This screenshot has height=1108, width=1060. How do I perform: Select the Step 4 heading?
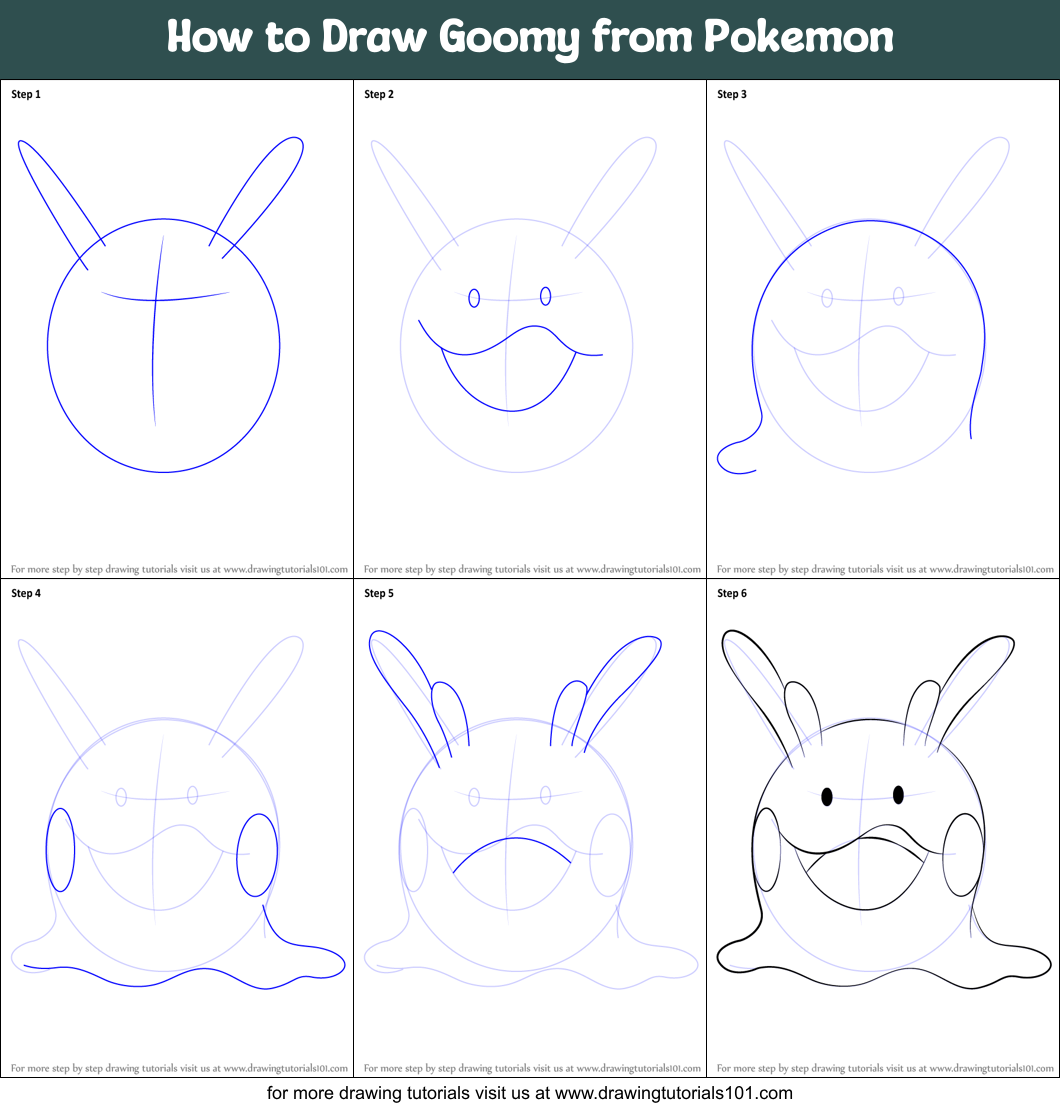[25, 592]
